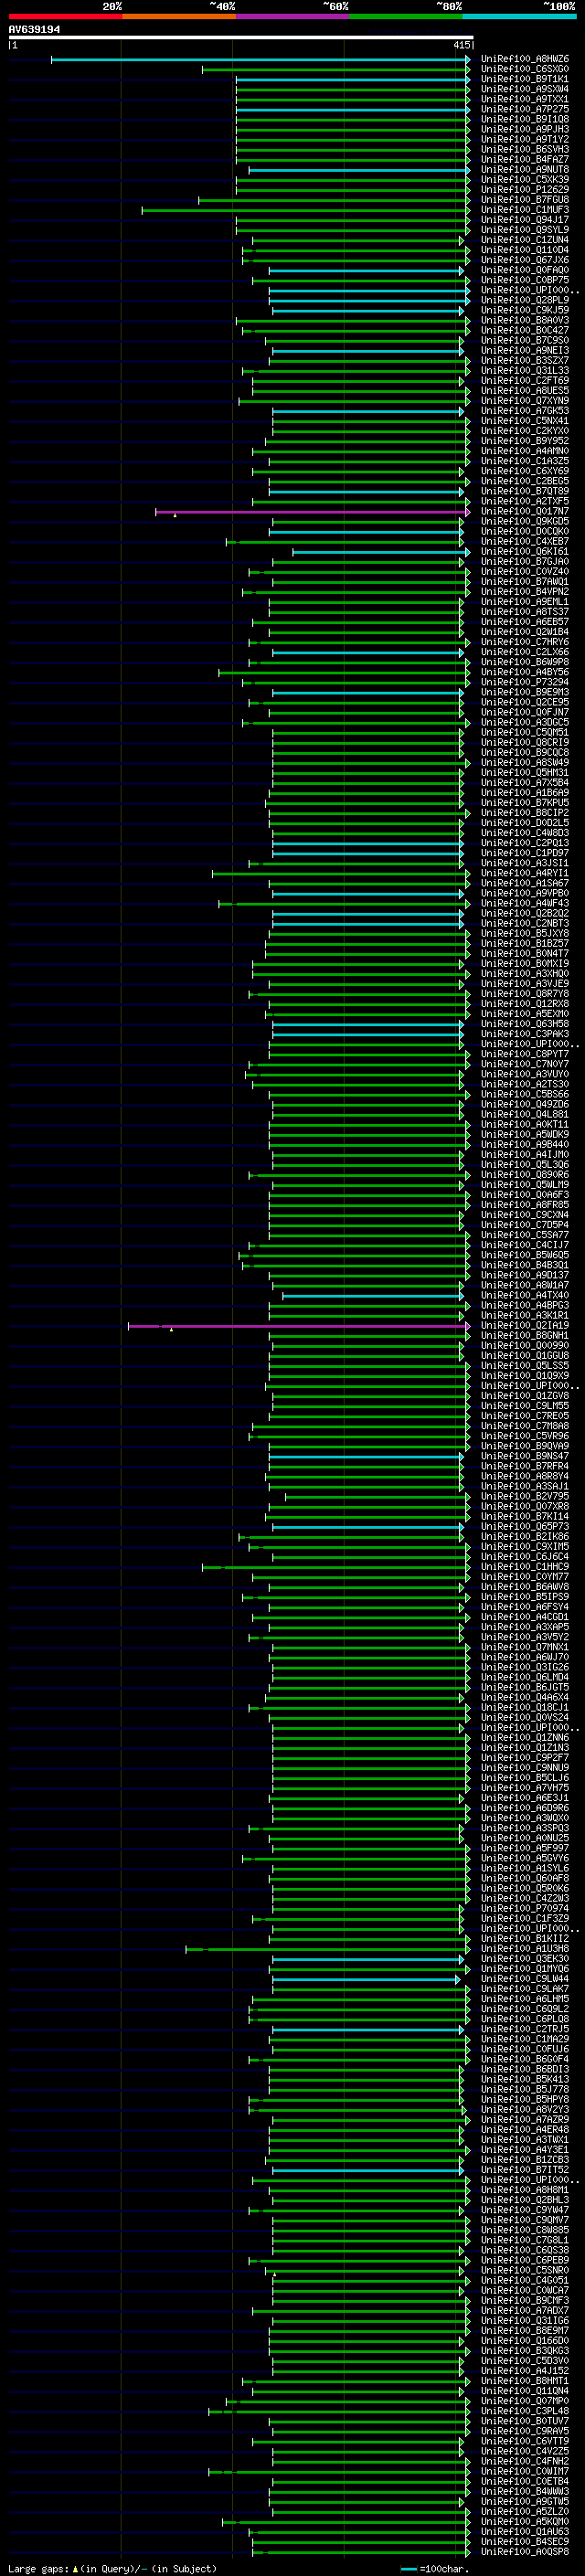This screenshot has height=2576, width=585.
Task: Click the green ~80% identity legend segment
Action: [x=405, y=16]
